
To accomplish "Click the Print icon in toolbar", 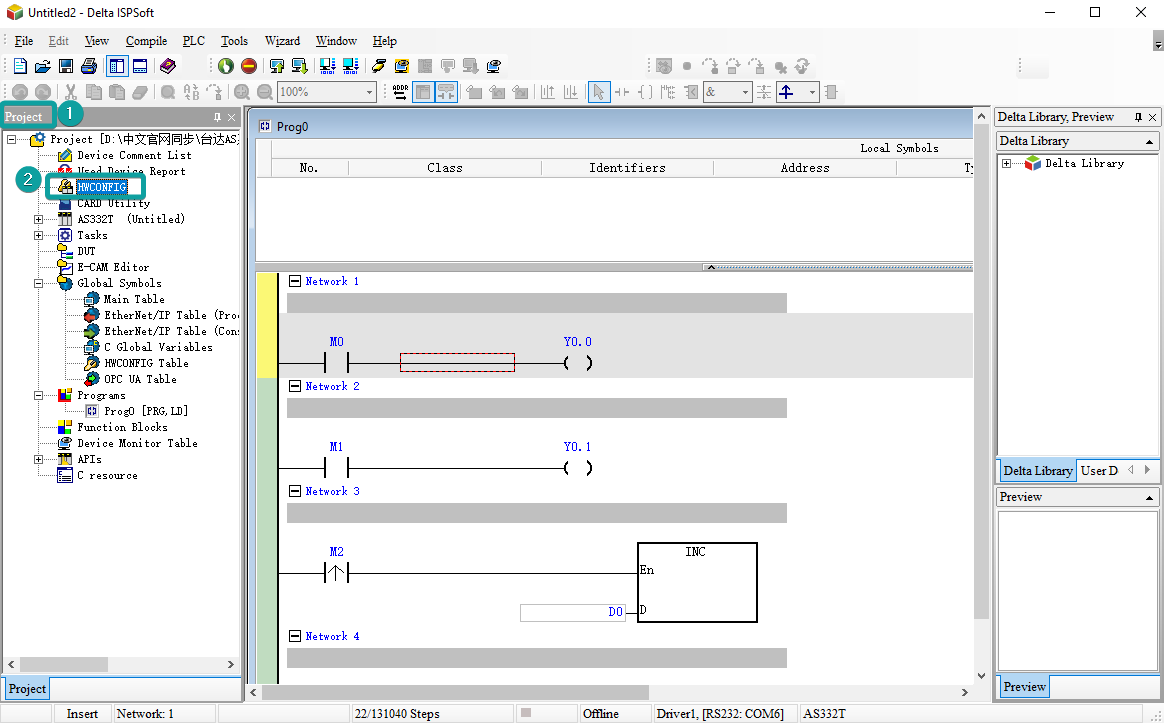I will (89, 66).
